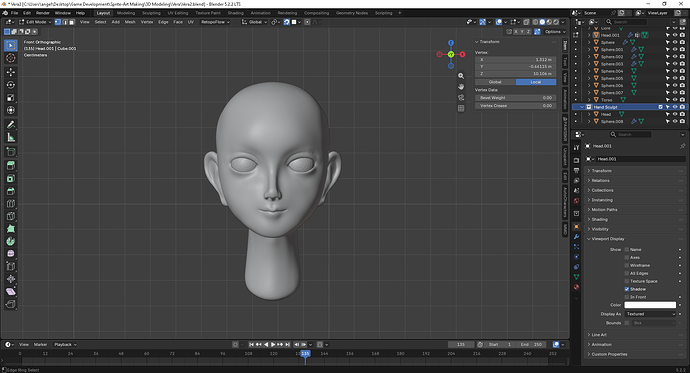This screenshot has height=373, width=690.
Task: Enable the Wireframe checkbox
Action: click(x=627, y=265)
